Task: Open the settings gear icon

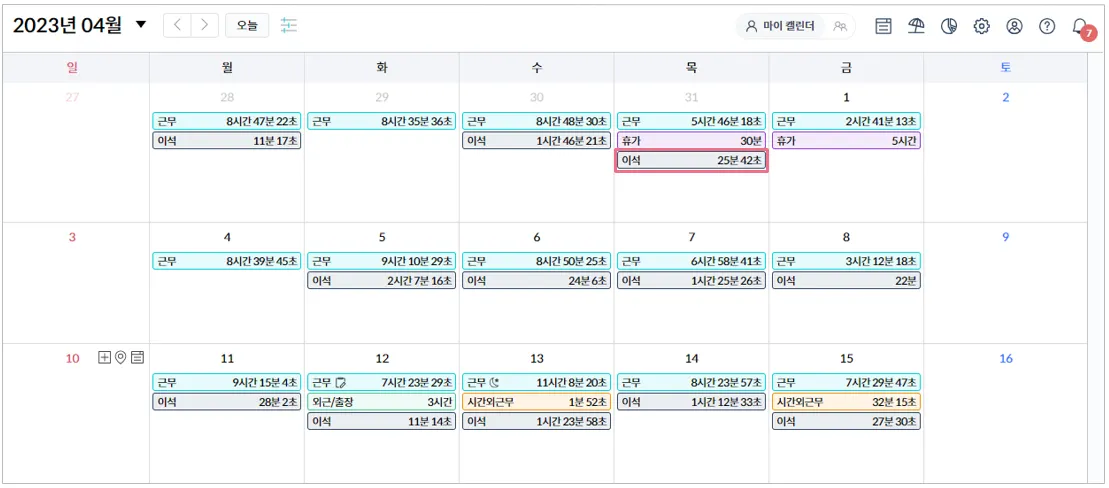Action: click(x=982, y=27)
